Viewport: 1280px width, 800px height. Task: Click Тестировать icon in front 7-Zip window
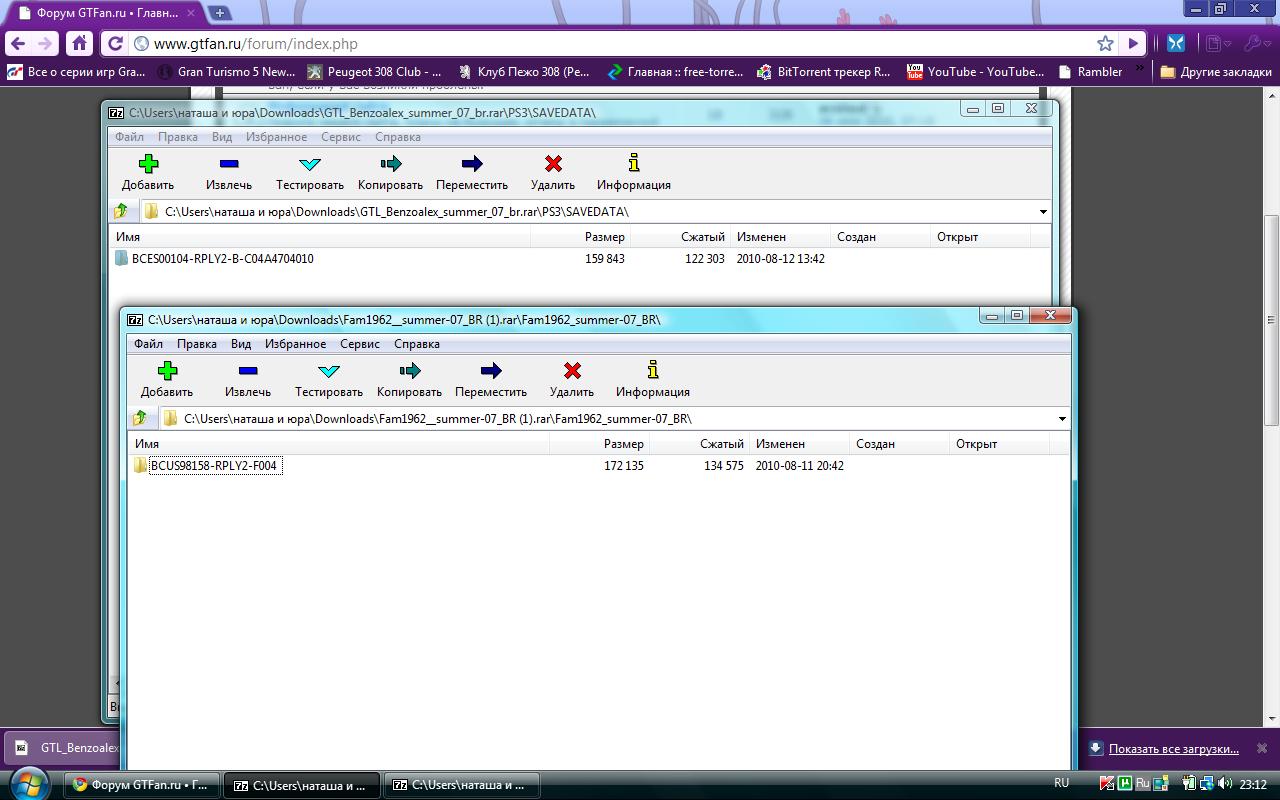coord(328,371)
